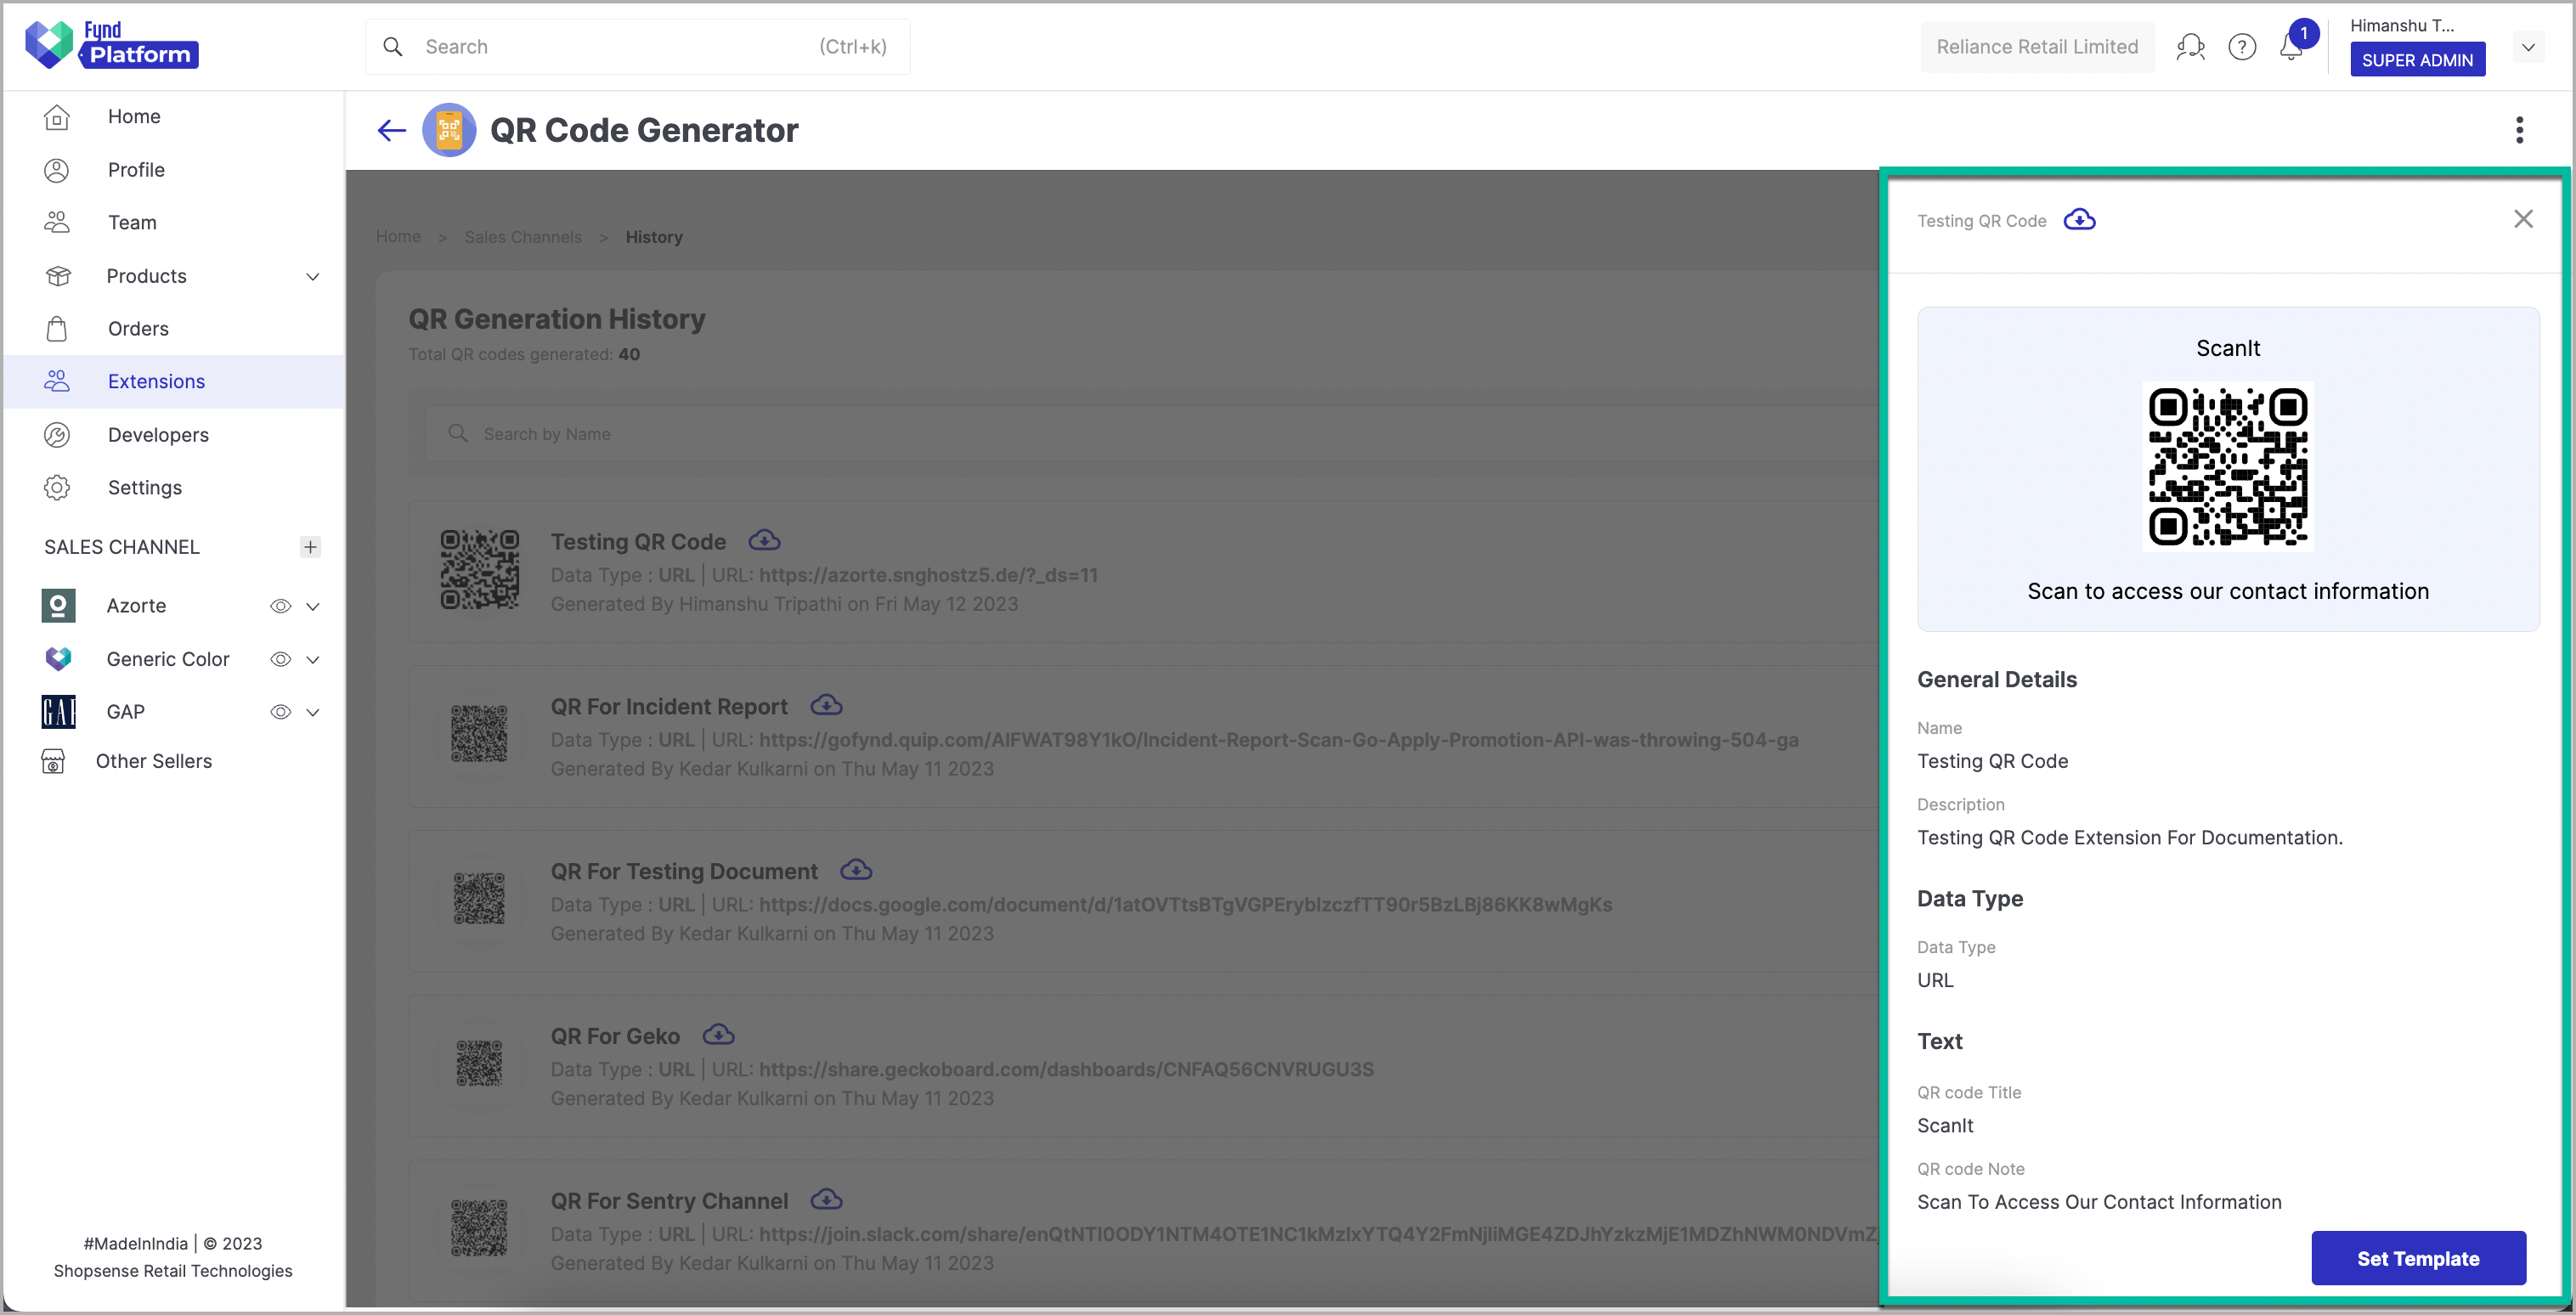Toggle visibility of the Azorte sales channel
Viewport: 2576px width, 1315px height.
tap(280, 605)
